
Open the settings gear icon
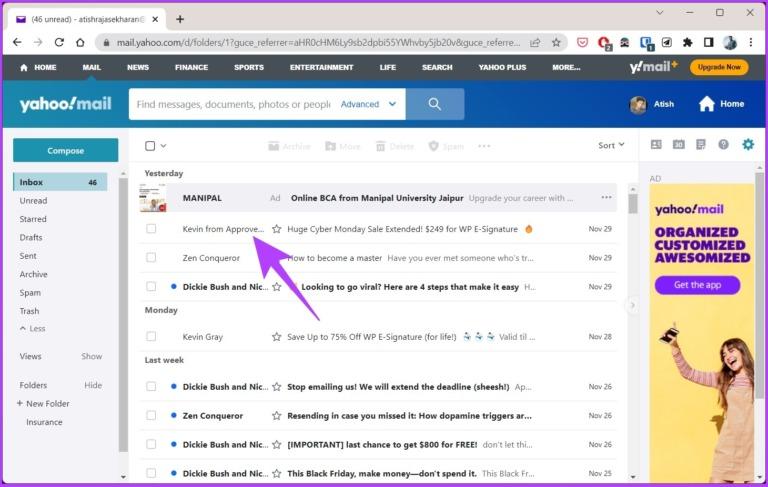click(748, 145)
